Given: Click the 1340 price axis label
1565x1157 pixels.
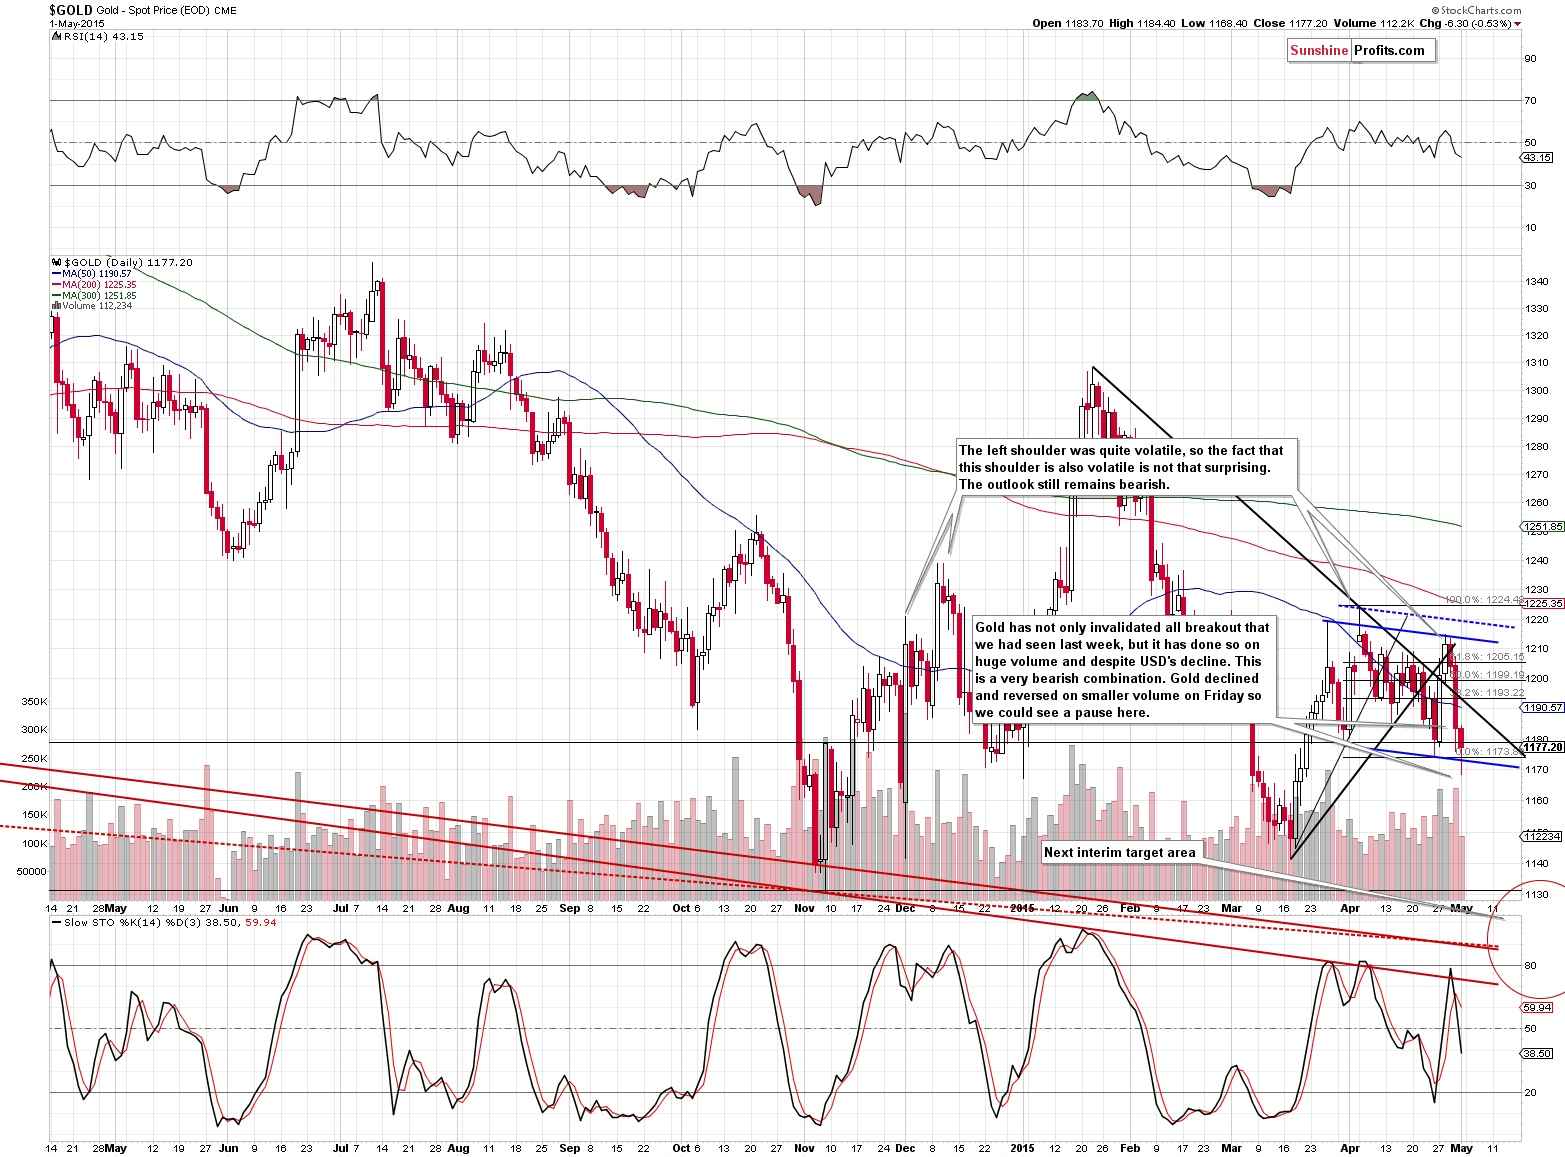Looking at the screenshot, I should (x=1537, y=281).
